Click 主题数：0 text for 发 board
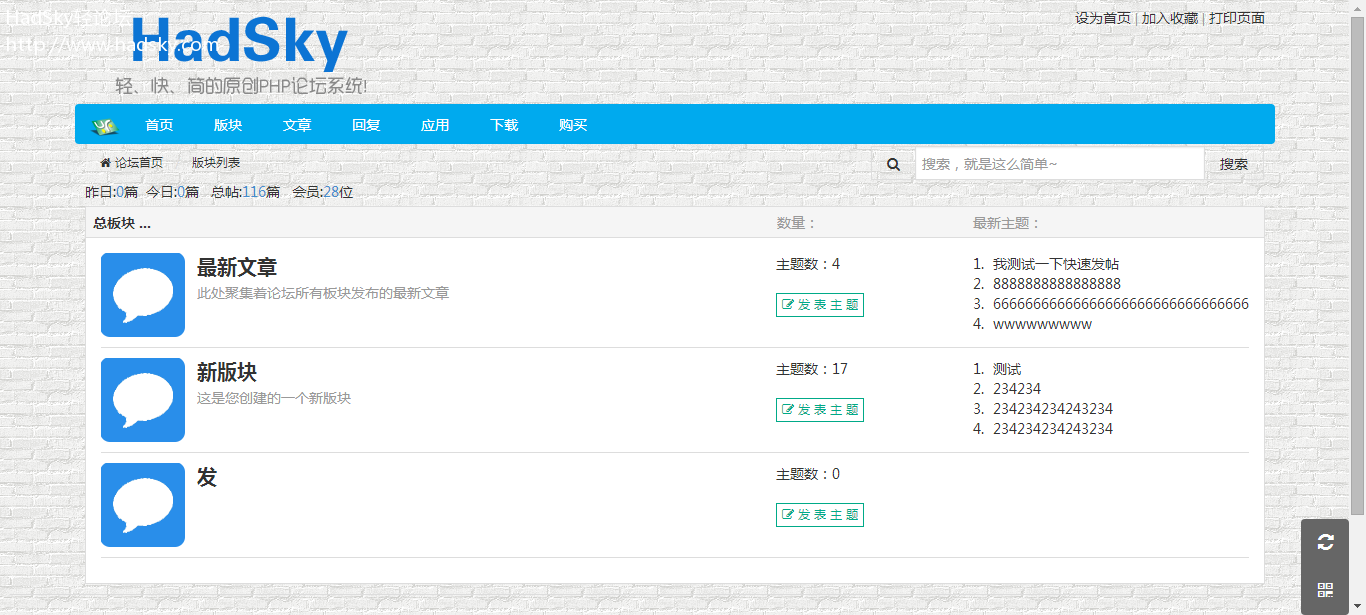The image size is (1366, 615). pyautogui.click(x=808, y=474)
